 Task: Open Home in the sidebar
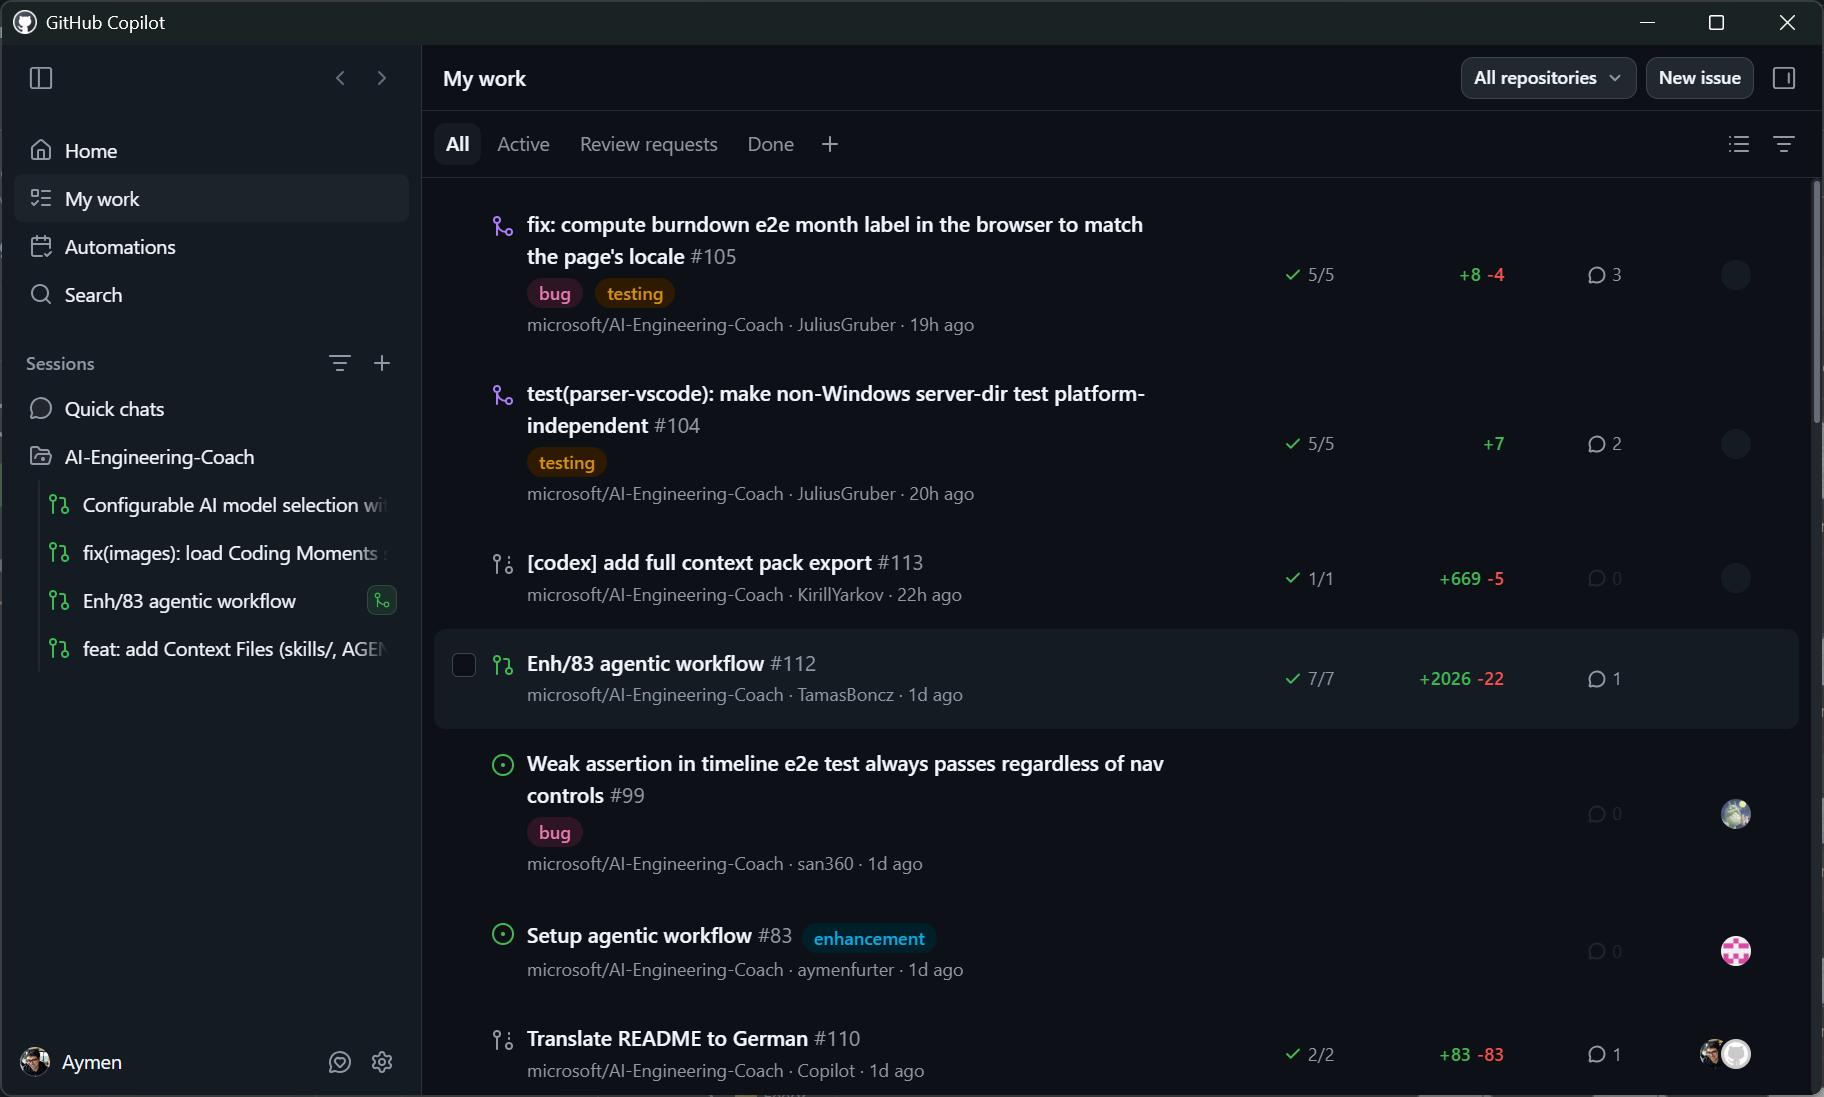coord(212,151)
